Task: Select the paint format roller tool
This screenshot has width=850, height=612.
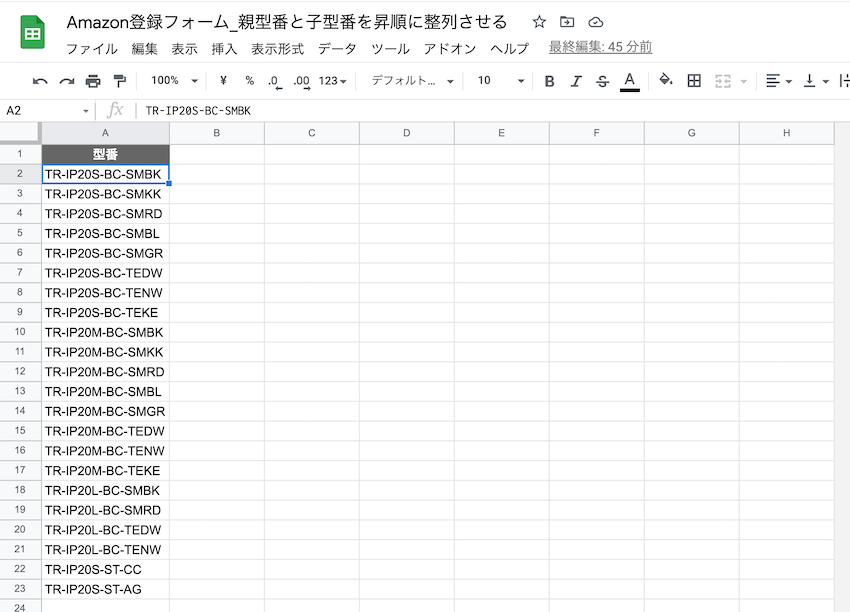Action: (120, 81)
